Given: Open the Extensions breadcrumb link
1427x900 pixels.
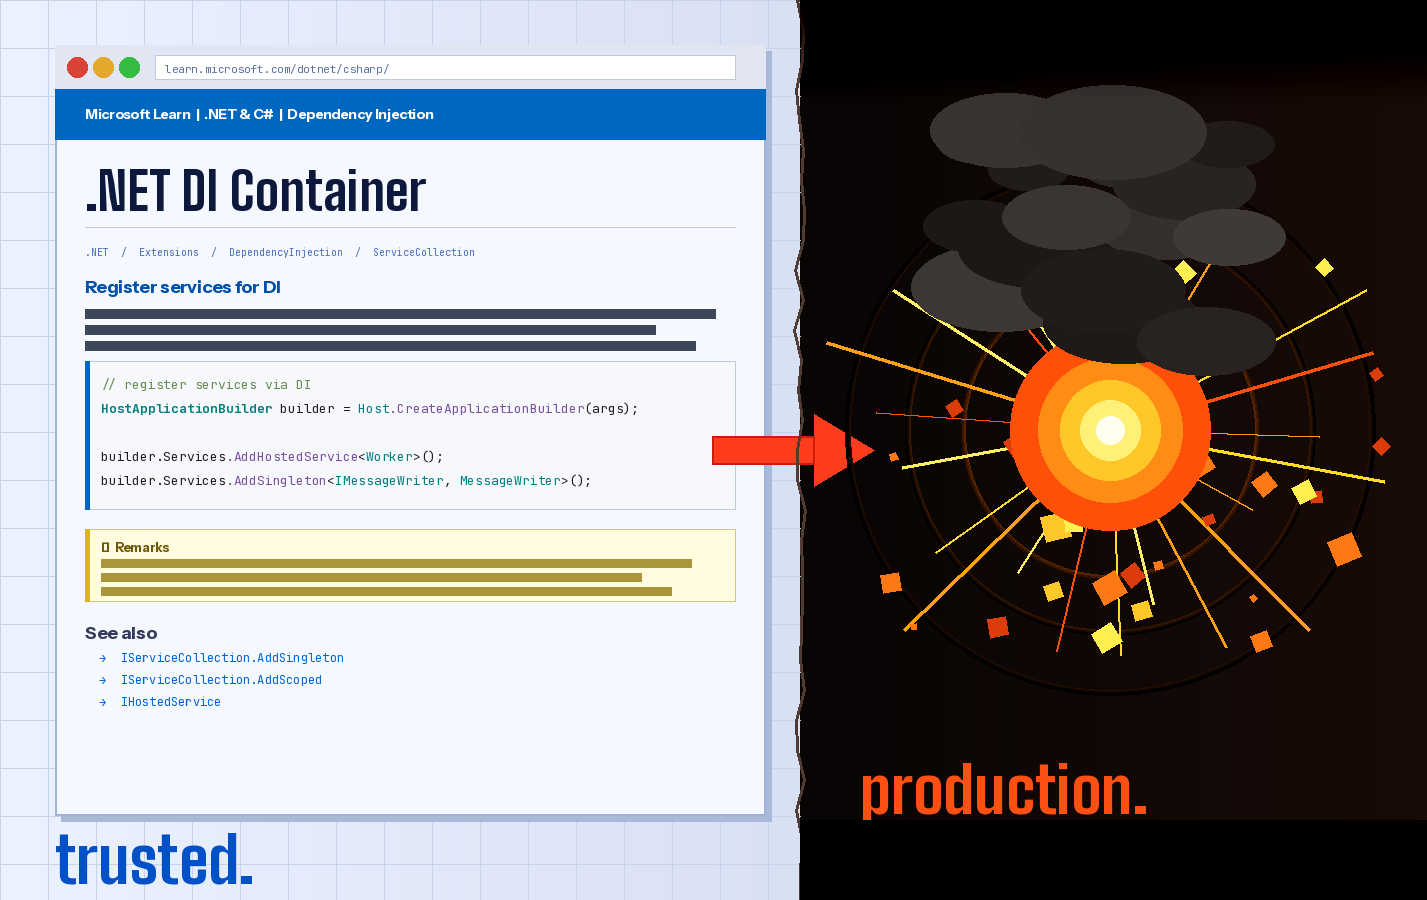Looking at the screenshot, I should 168,253.
